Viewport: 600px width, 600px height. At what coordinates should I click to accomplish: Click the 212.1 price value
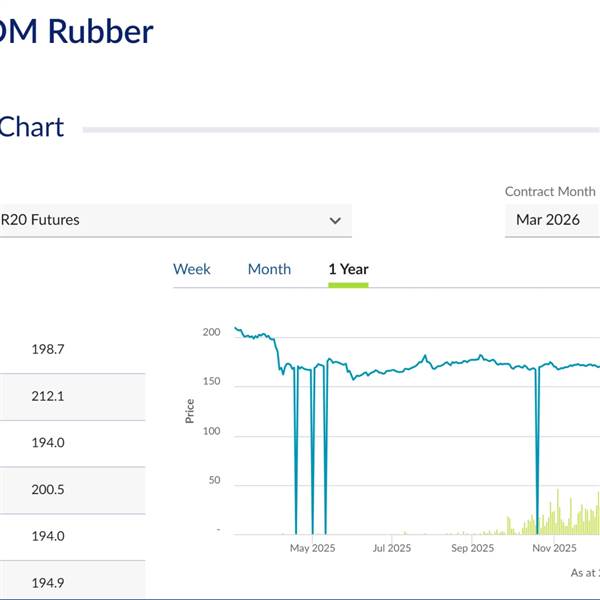[48, 396]
